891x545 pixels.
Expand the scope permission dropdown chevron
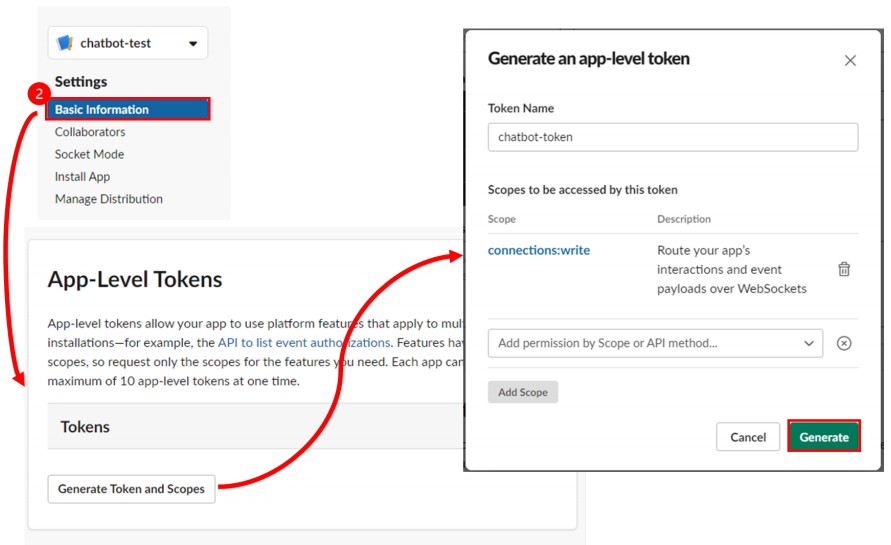tap(809, 343)
